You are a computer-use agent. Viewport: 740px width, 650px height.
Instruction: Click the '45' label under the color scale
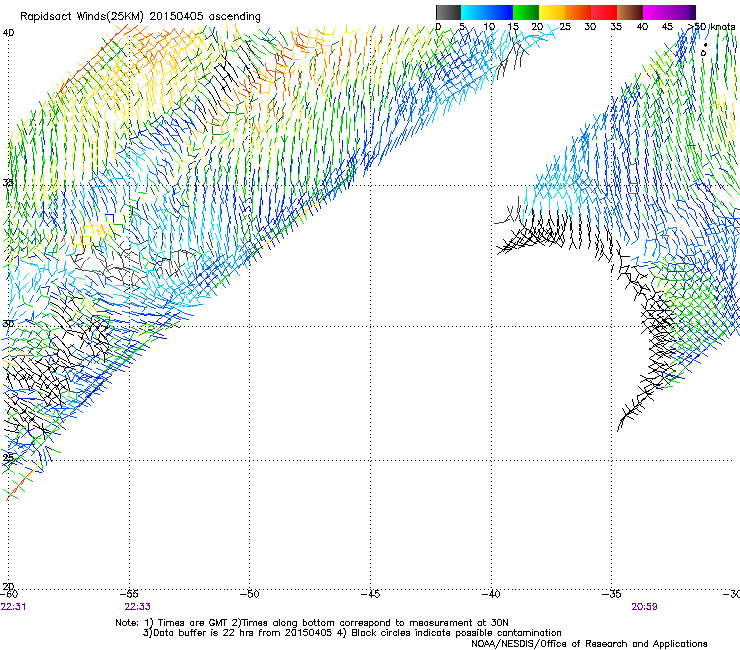(667, 27)
